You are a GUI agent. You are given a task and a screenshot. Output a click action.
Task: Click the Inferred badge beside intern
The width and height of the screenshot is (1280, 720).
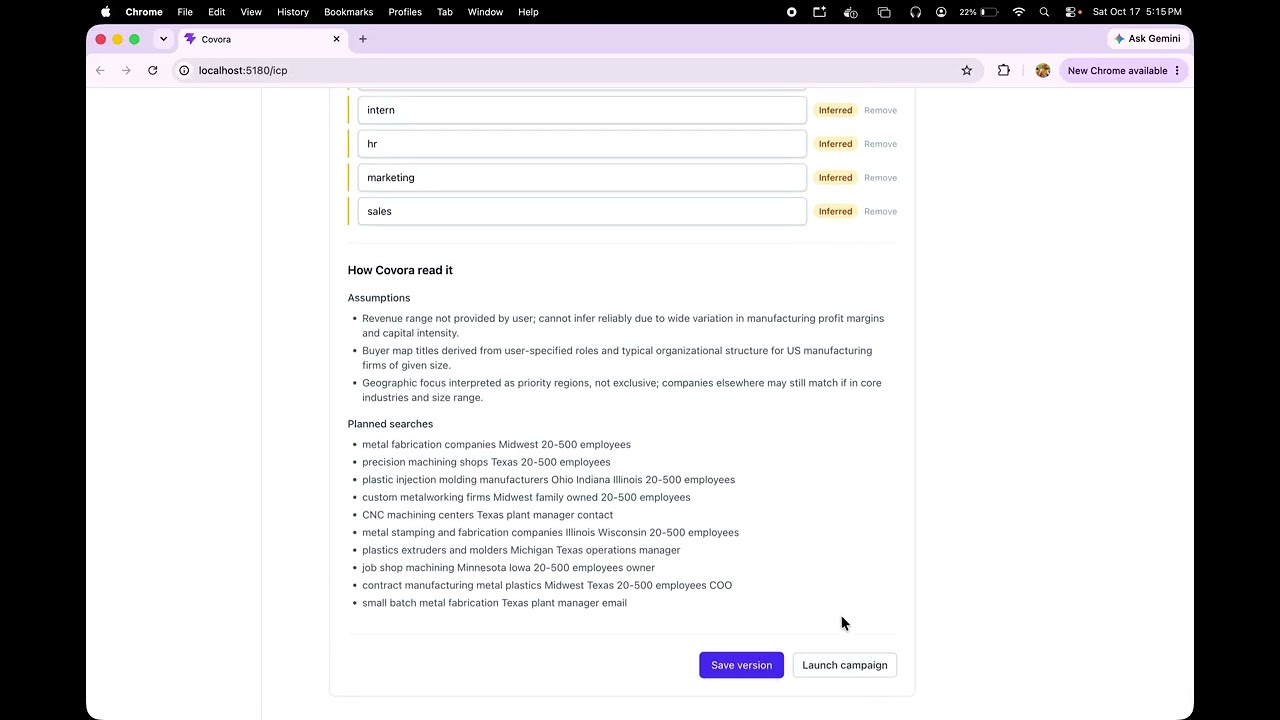[x=835, y=110]
